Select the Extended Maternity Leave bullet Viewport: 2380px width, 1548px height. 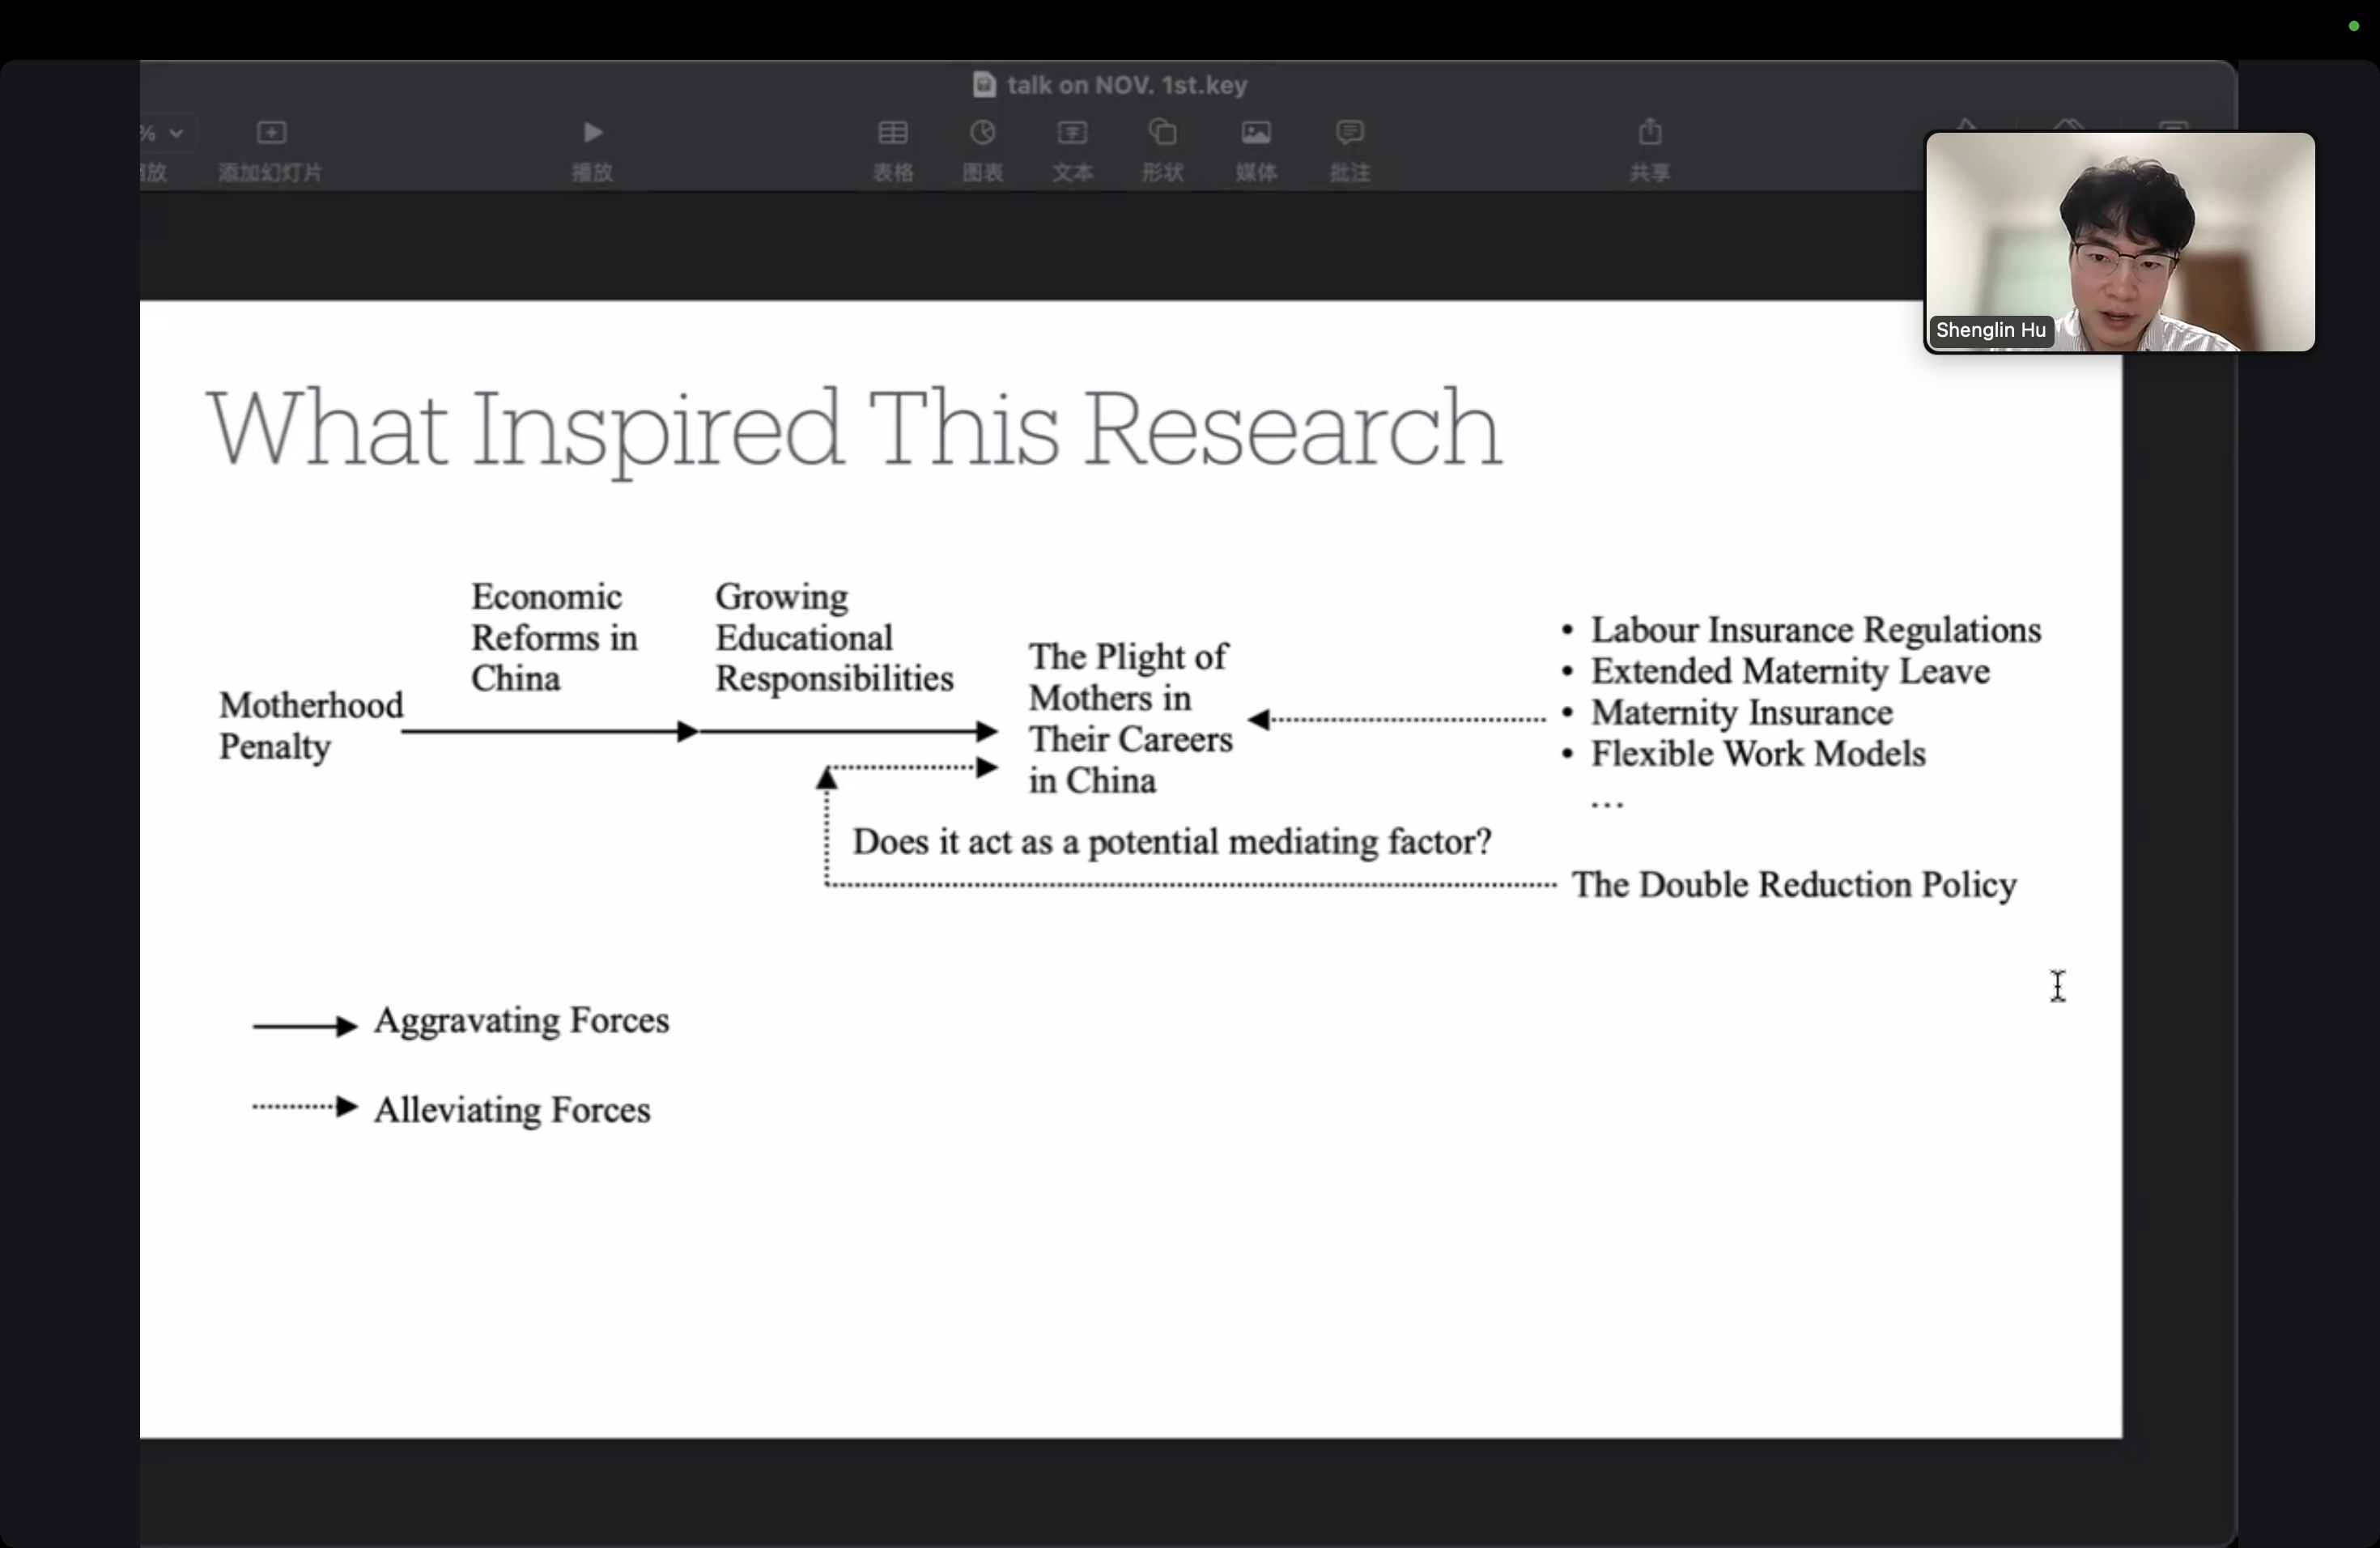(x=1790, y=671)
